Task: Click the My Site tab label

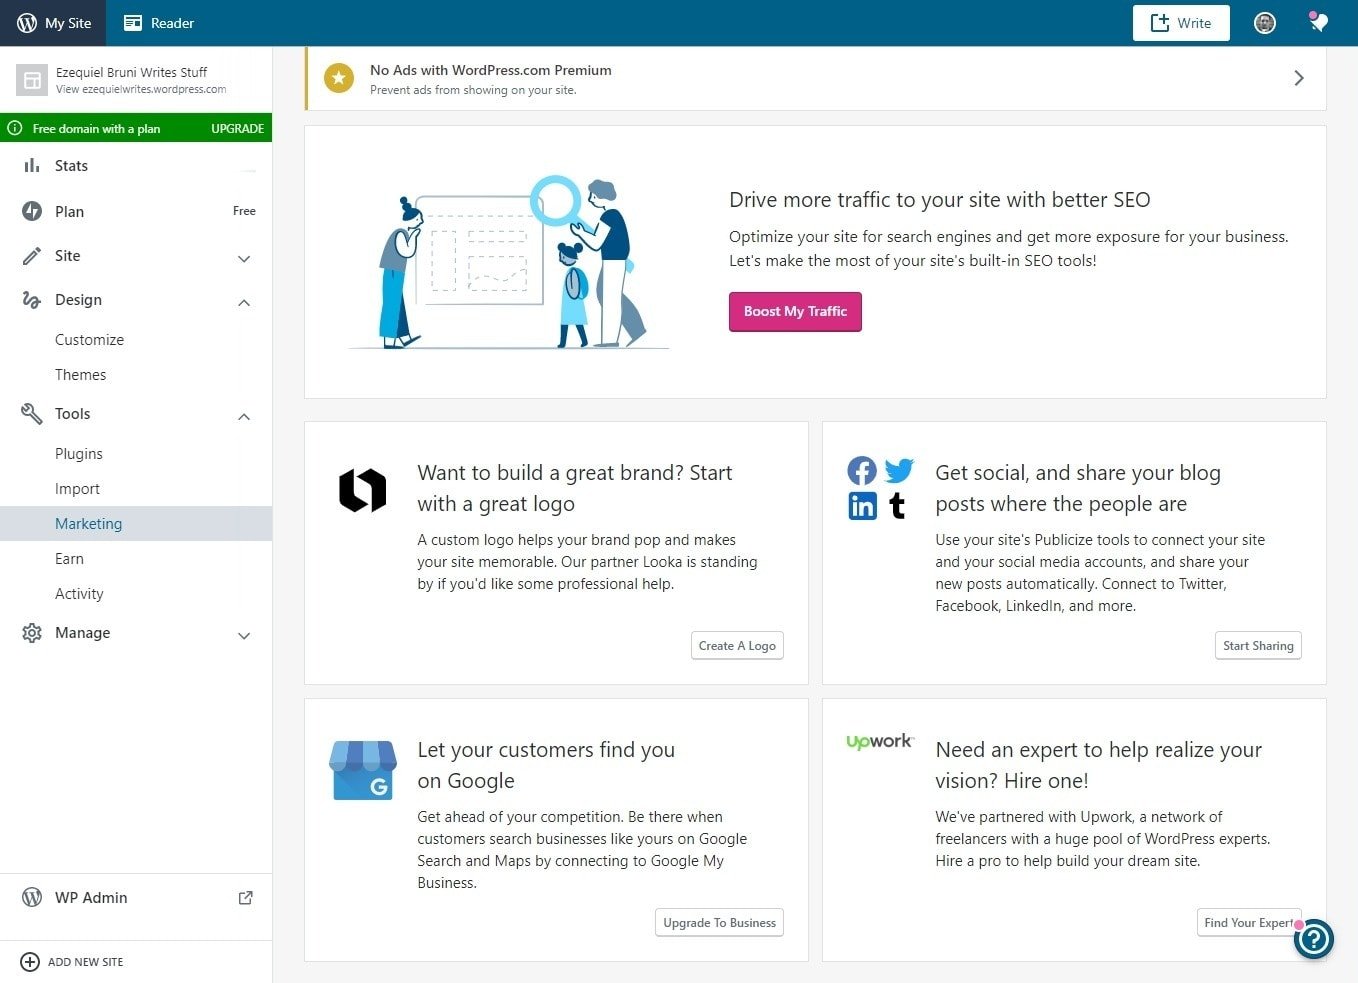Action: [68, 23]
